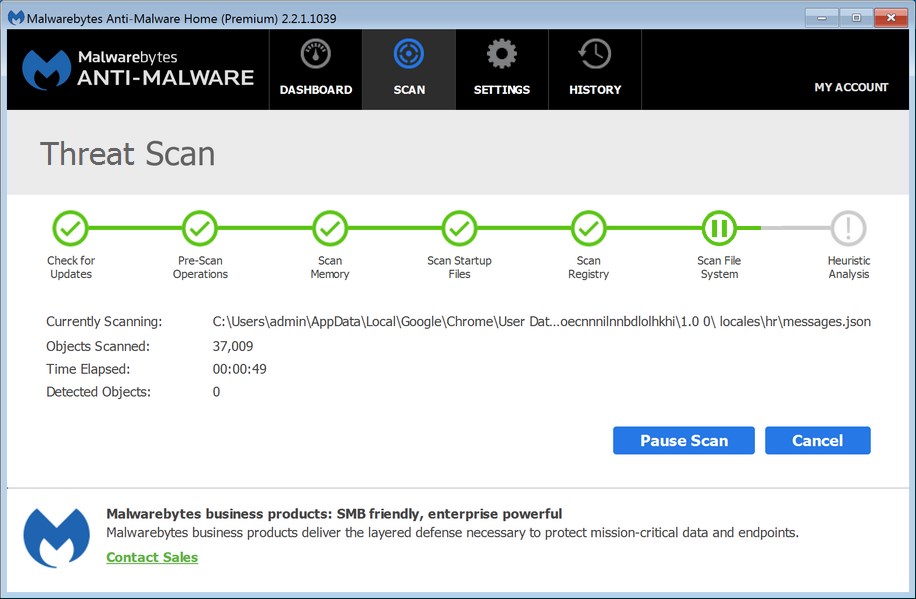Click the Time Elapsed label
Screen dimensions: 916x599
(x=88, y=369)
